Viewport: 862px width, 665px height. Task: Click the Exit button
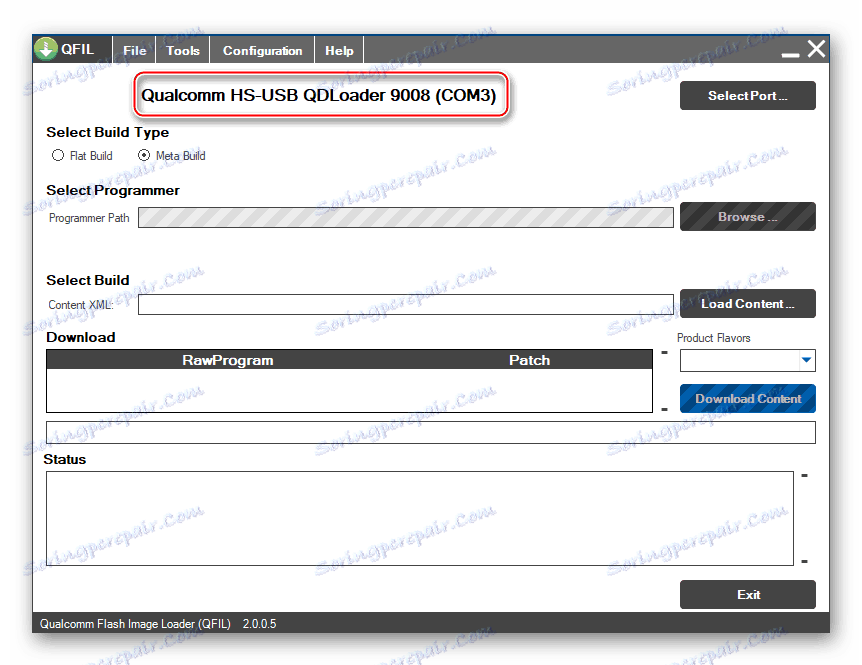748,595
